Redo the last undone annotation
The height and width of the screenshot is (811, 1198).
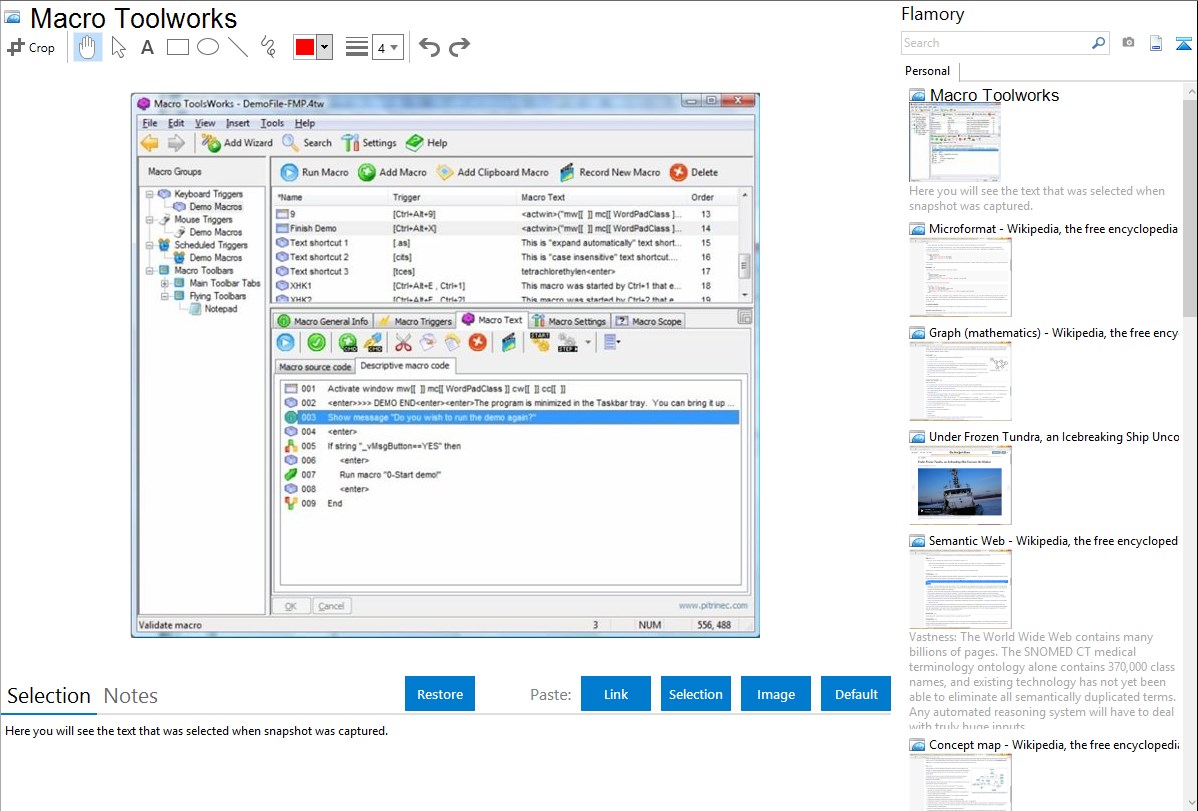click(459, 47)
